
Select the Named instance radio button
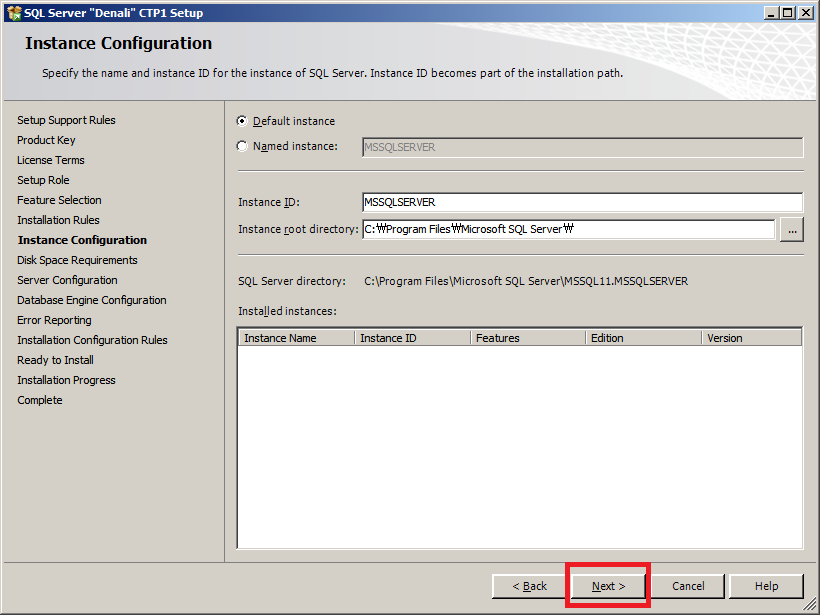coord(242,146)
